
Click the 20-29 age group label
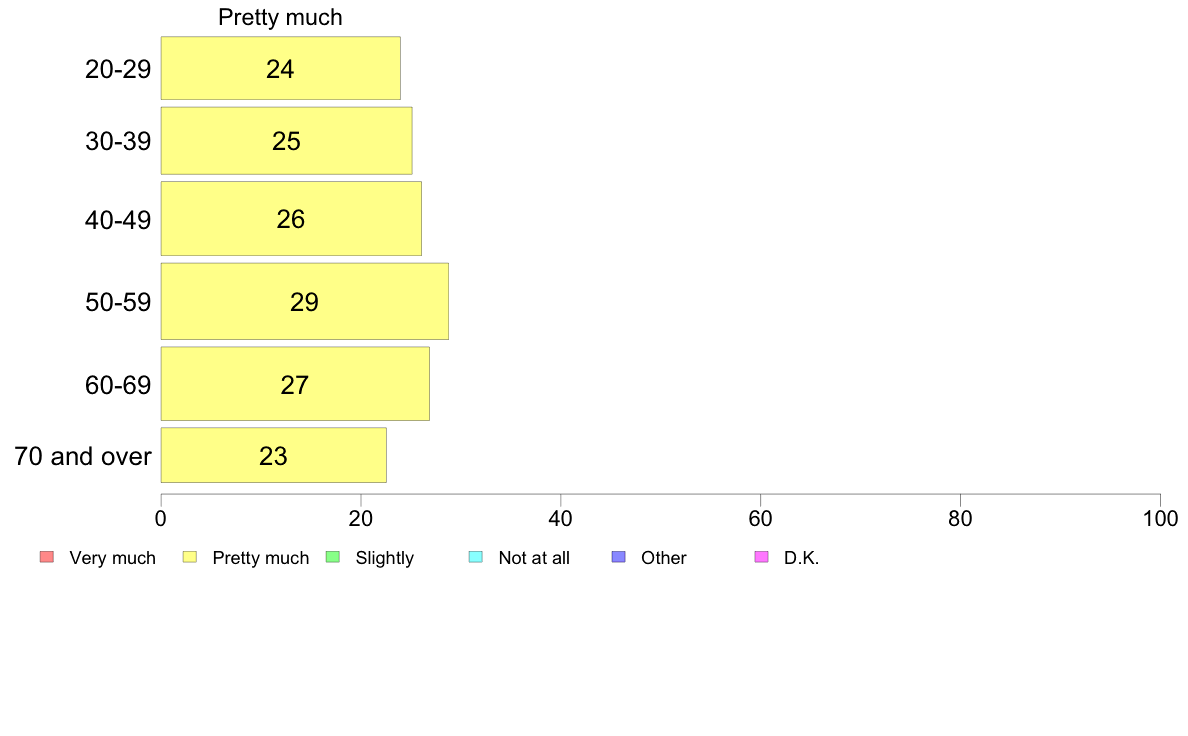click(x=118, y=69)
